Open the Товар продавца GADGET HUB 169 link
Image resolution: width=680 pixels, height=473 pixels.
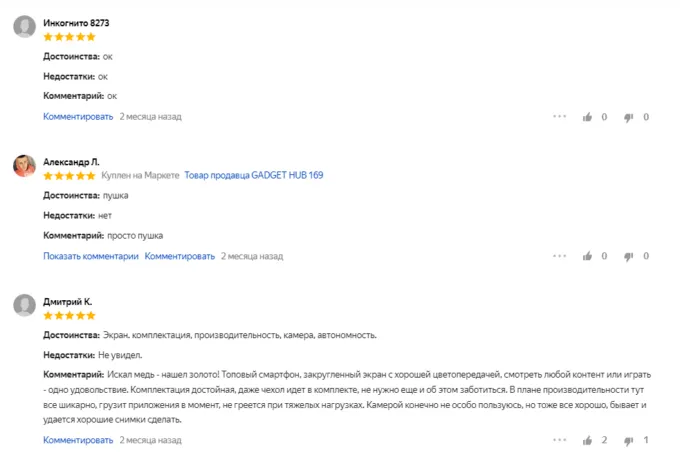[254, 176]
